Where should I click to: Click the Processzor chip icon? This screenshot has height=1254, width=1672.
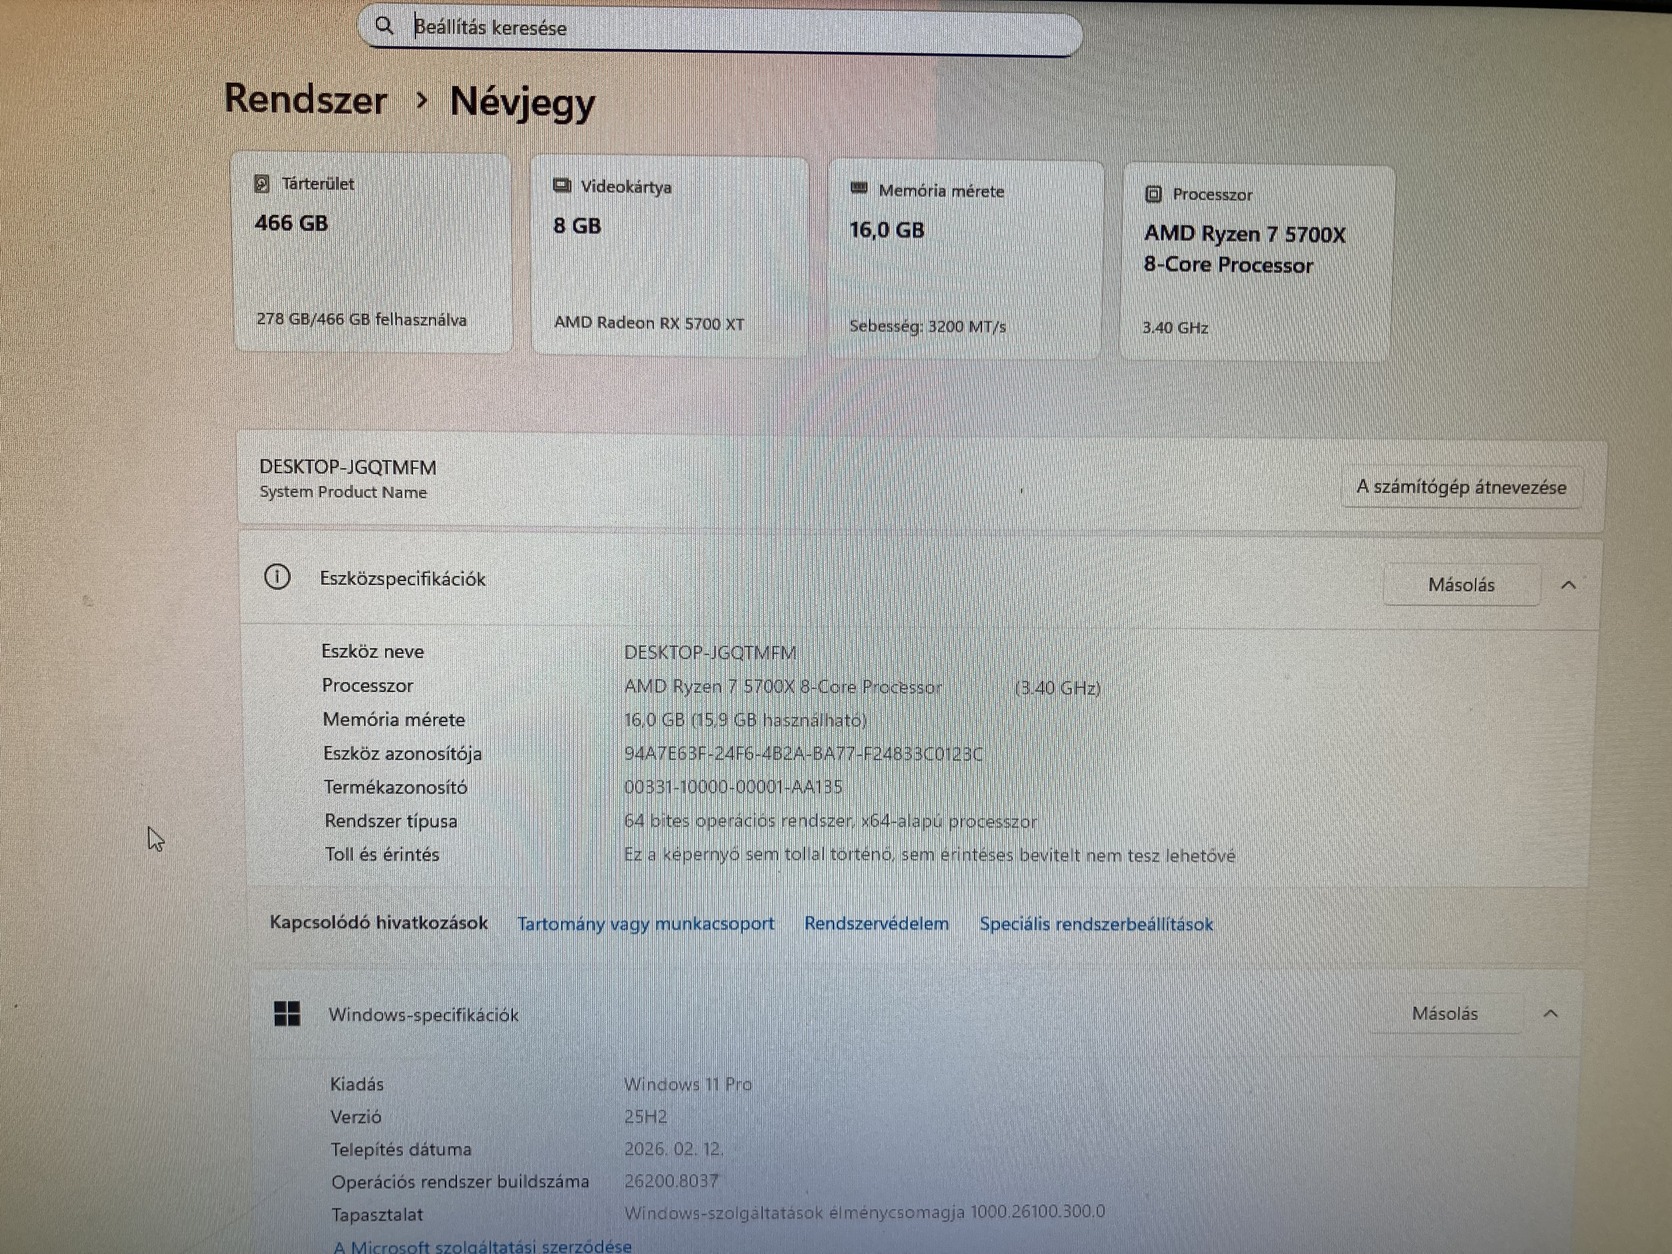click(x=1153, y=194)
